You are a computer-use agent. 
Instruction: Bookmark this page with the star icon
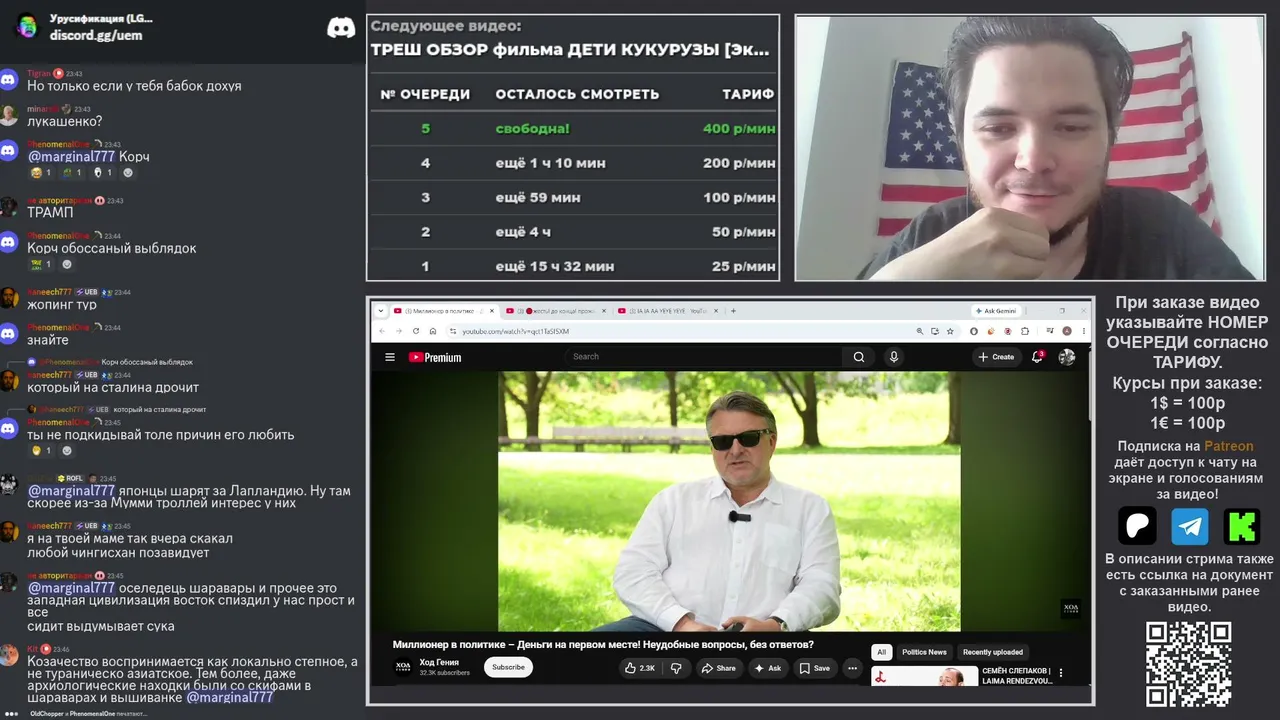tap(949, 331)
